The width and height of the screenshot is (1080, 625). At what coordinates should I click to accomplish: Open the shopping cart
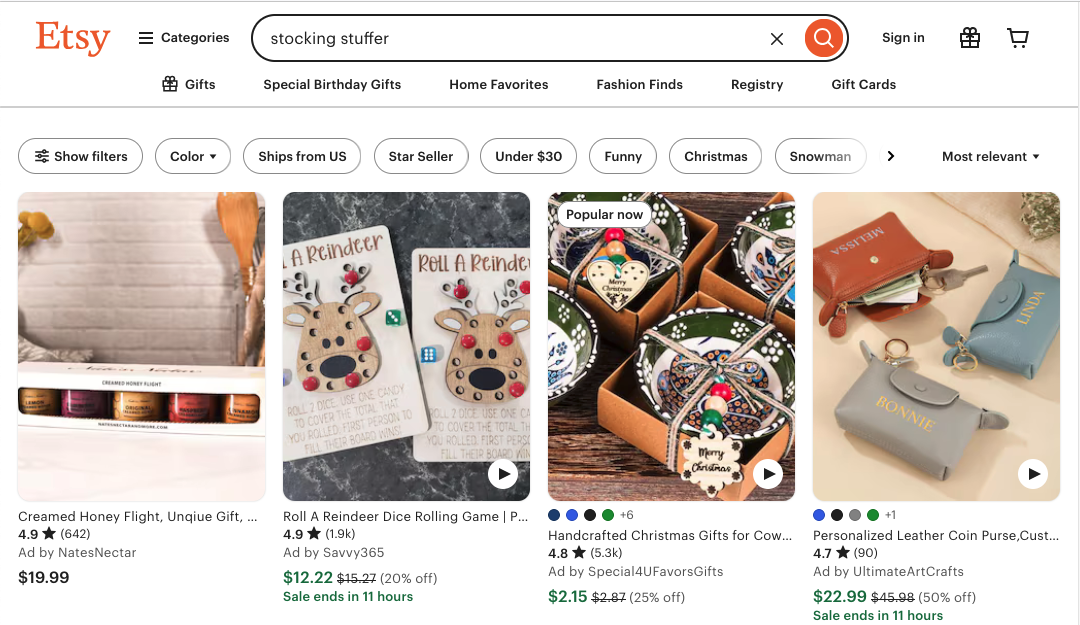(1017, 38)
